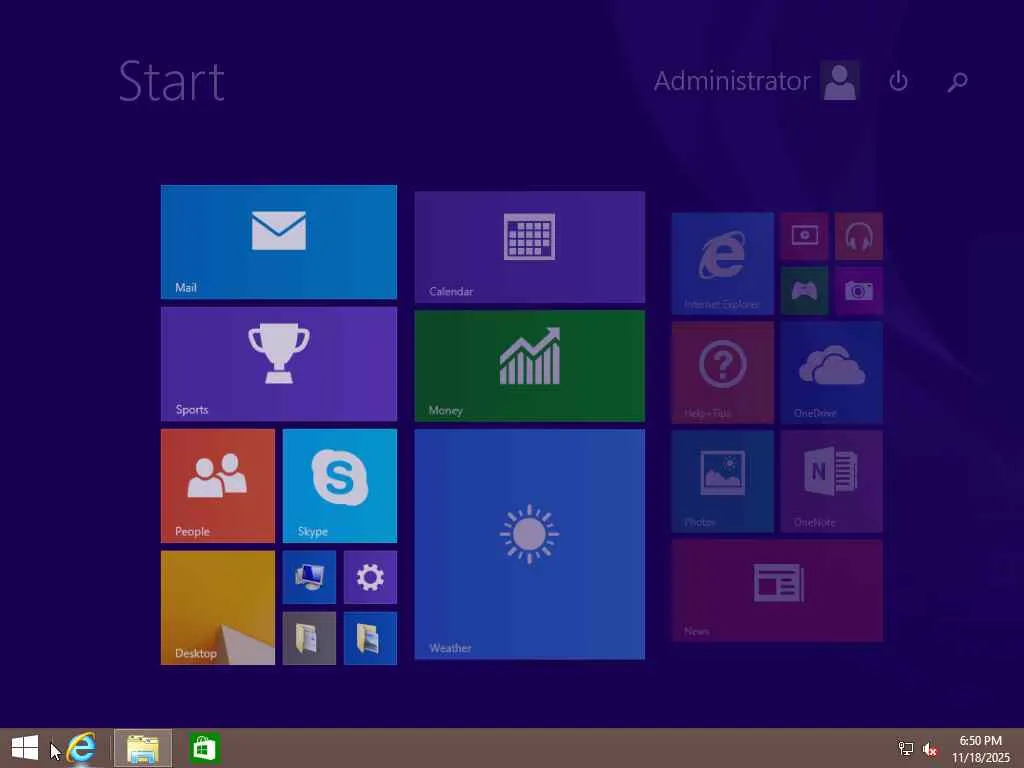Open File Explorer from the taskbar
Image resolution: width=1024 pixels, height=768 pixels.
[143, 748]
